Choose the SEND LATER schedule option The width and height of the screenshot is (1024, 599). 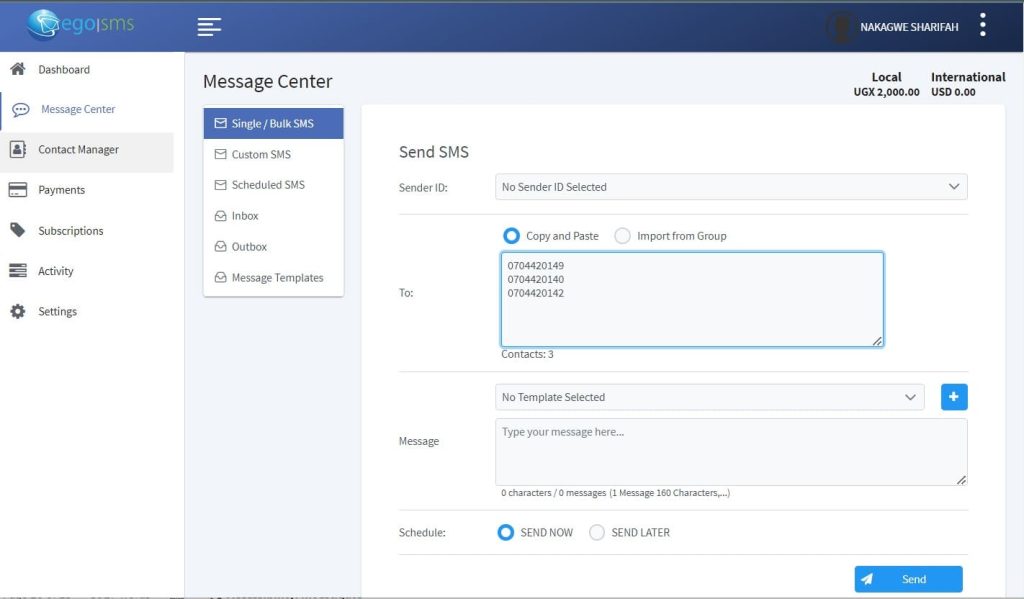pyautogui.click(x=597, y=533)
